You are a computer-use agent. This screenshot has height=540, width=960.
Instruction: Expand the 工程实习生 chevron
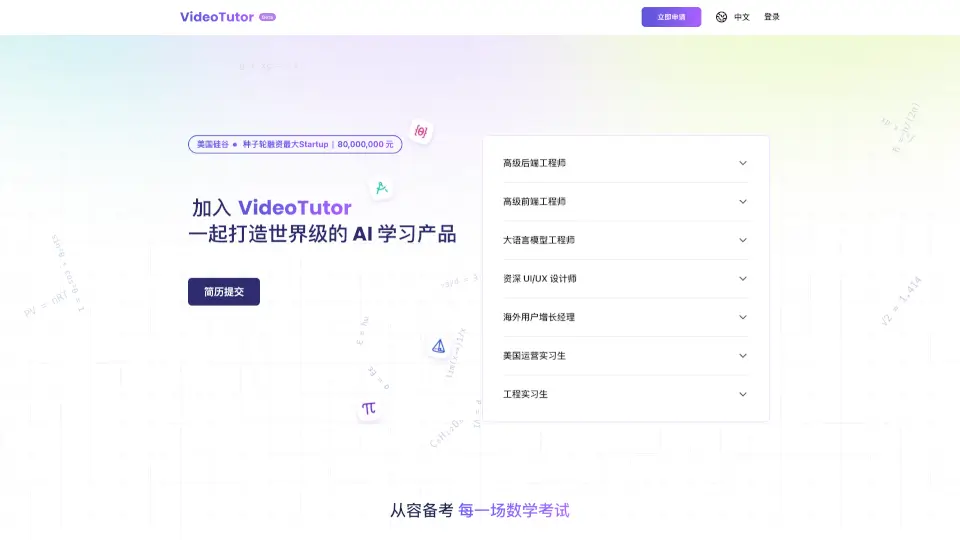[743, 394]
